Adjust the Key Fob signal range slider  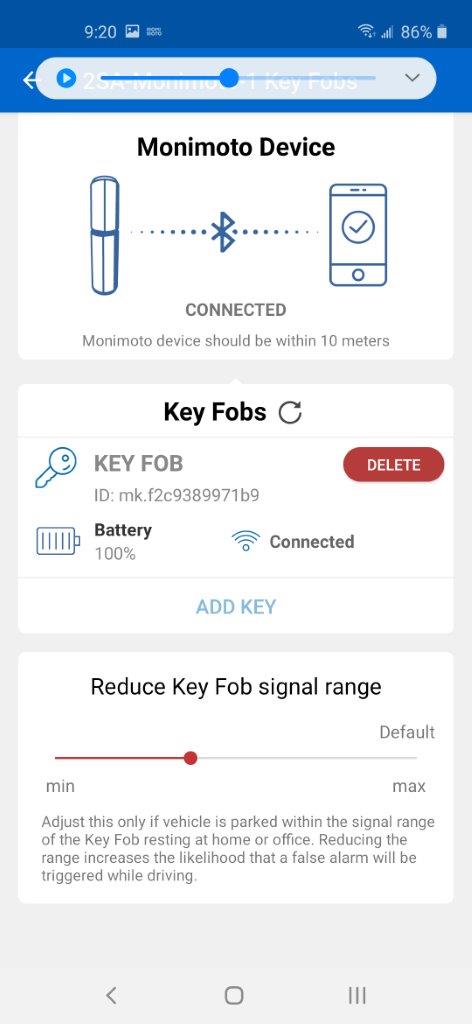tap(191, 758)
